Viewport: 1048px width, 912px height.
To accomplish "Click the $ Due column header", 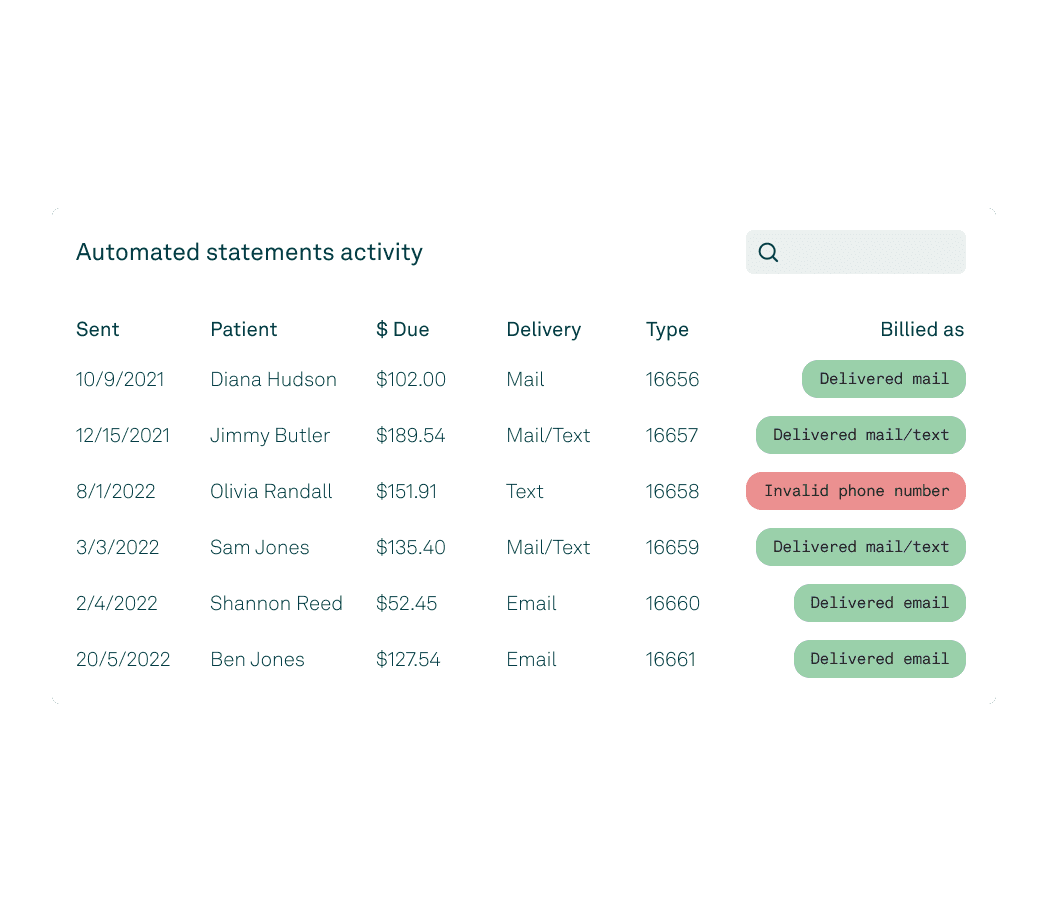I will click(402, 329).
